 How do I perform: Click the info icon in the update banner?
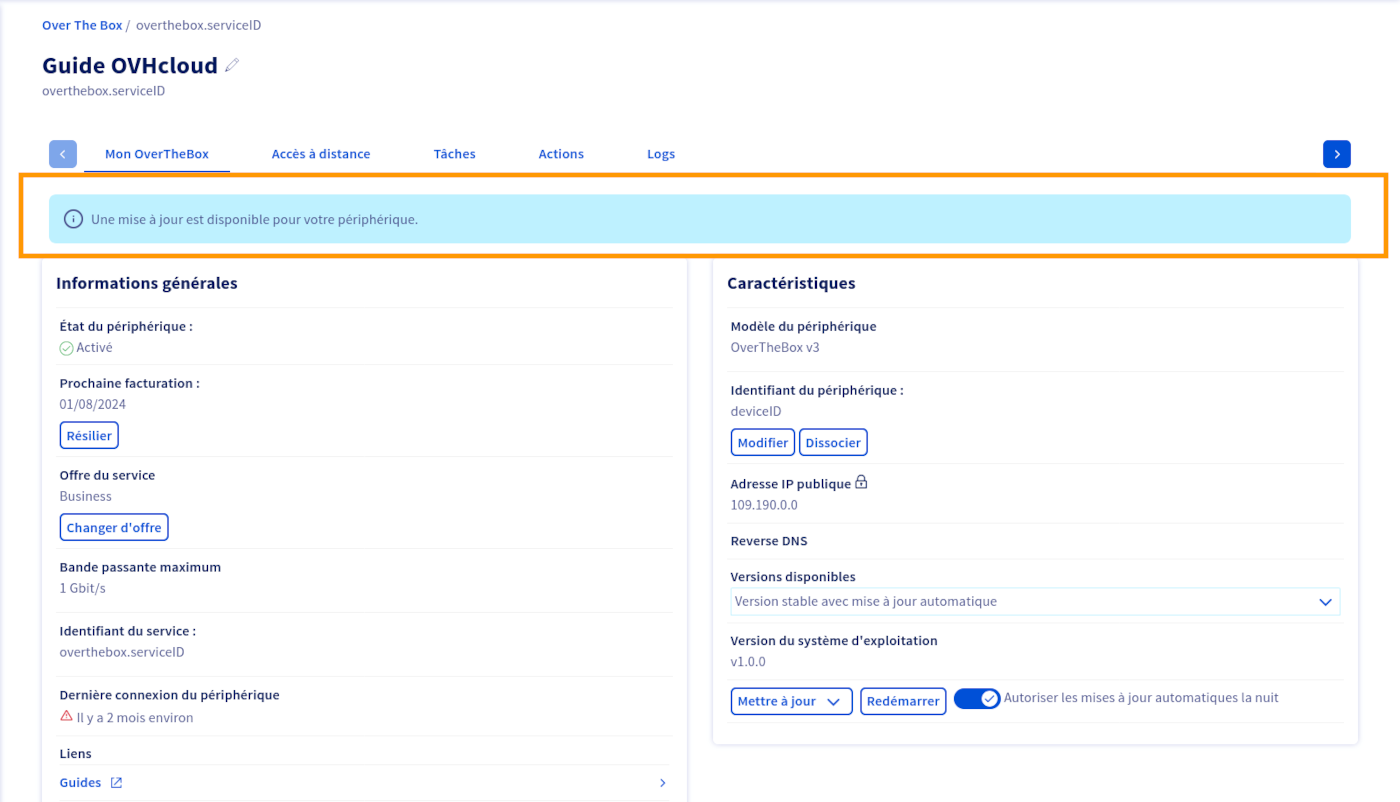(x=73, y=219)
